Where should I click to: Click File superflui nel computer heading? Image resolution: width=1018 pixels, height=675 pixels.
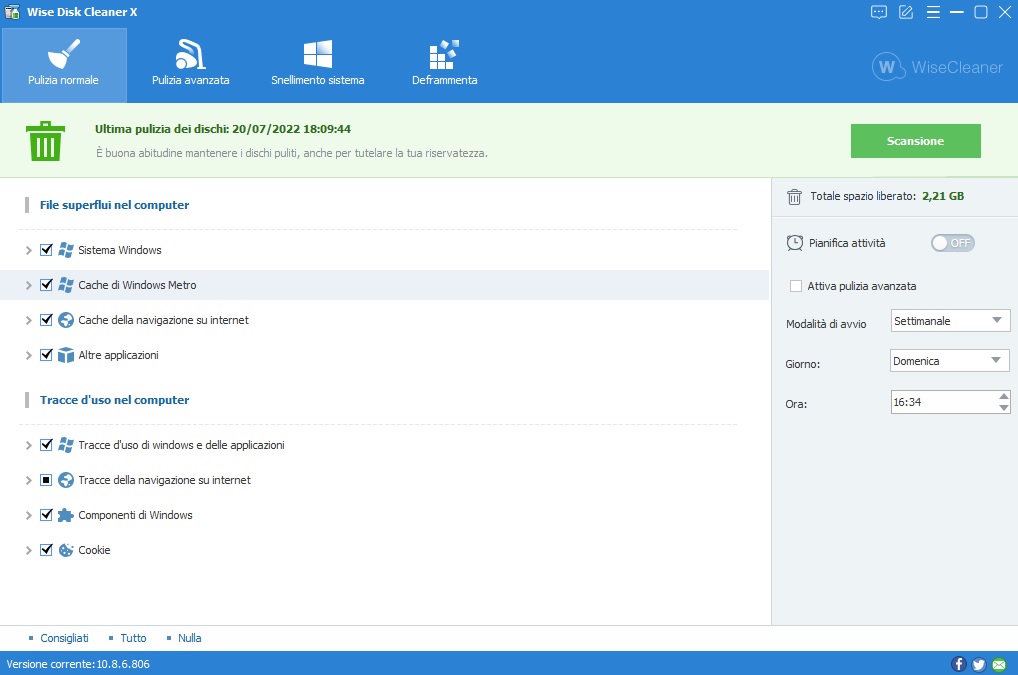pyautogui.click(x=114, y=205)
